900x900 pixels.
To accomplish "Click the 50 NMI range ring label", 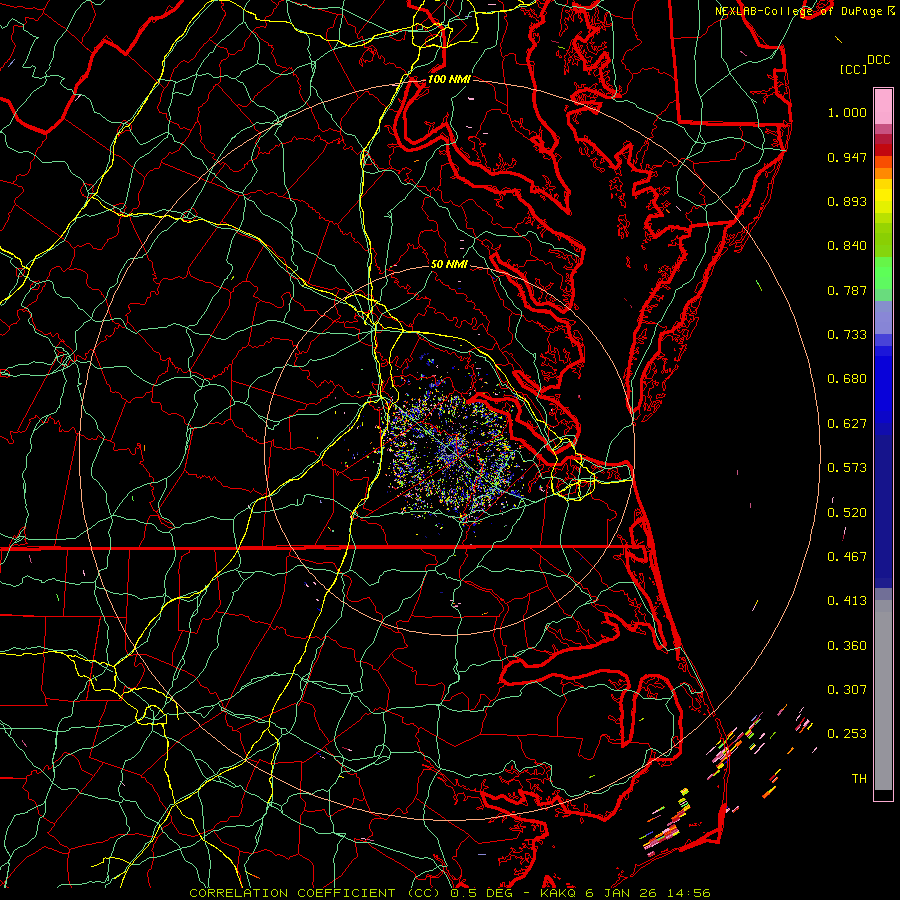I will pos(449,264).
